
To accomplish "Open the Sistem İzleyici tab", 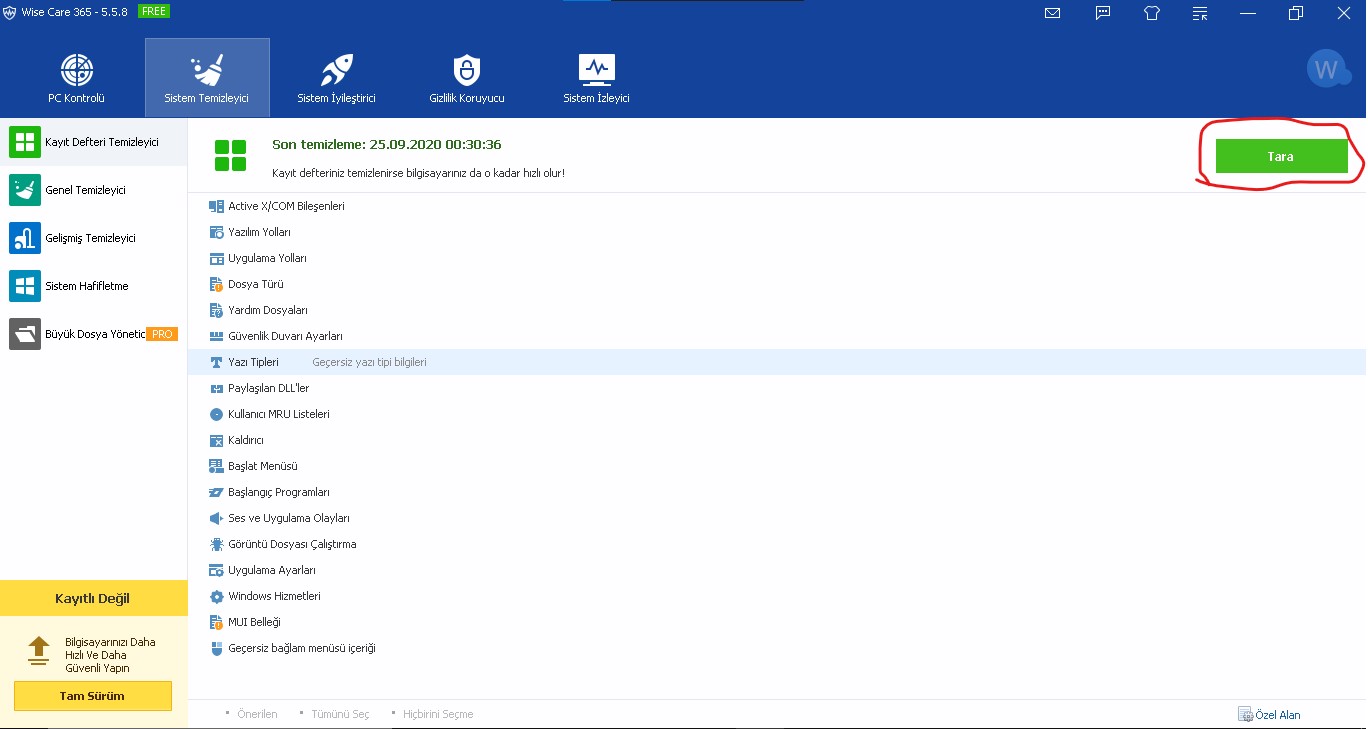I will 597,78.
